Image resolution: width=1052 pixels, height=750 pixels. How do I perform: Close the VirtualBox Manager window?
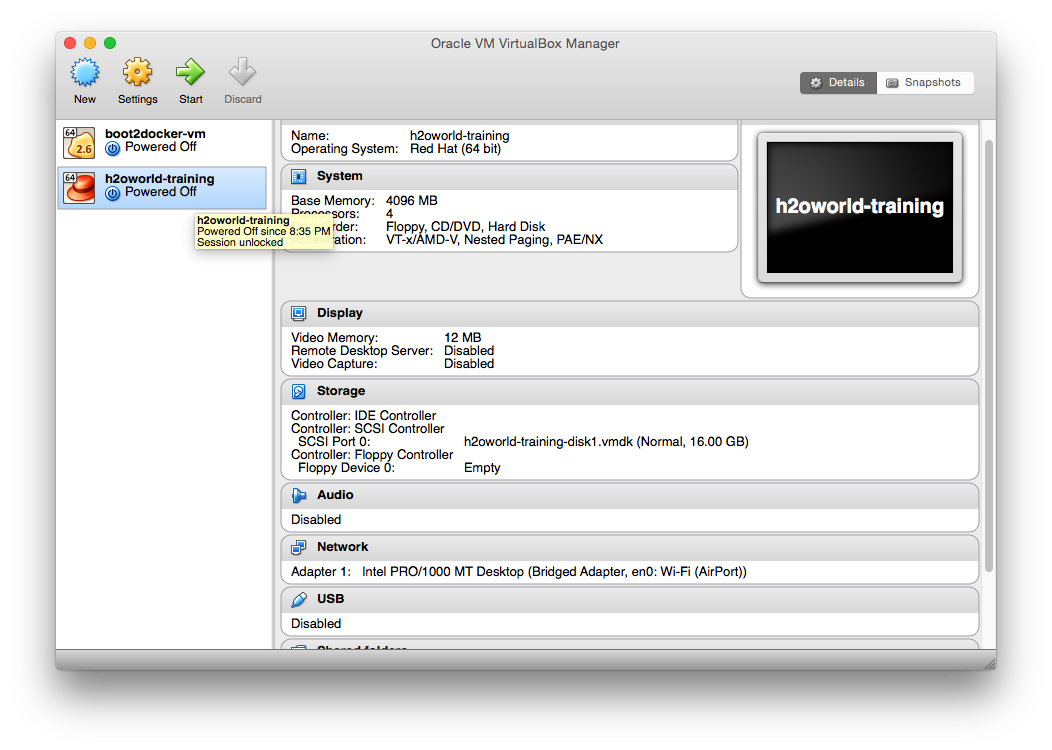coord(70,43)
